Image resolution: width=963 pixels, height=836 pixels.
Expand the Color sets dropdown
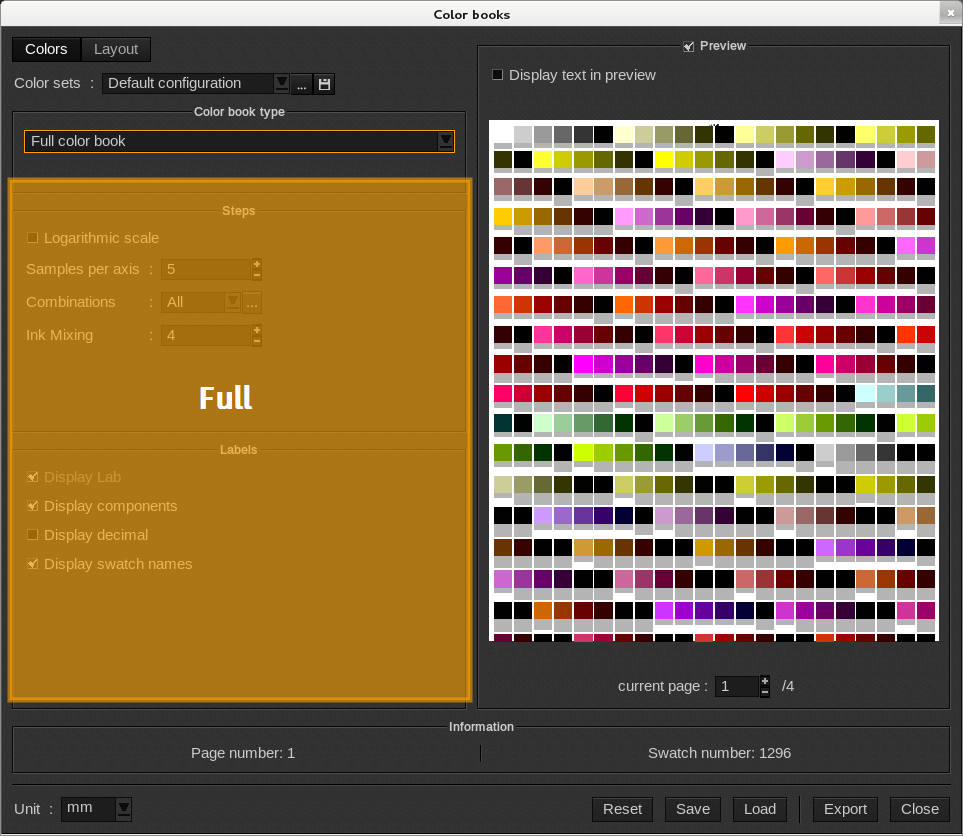point(281,83)
